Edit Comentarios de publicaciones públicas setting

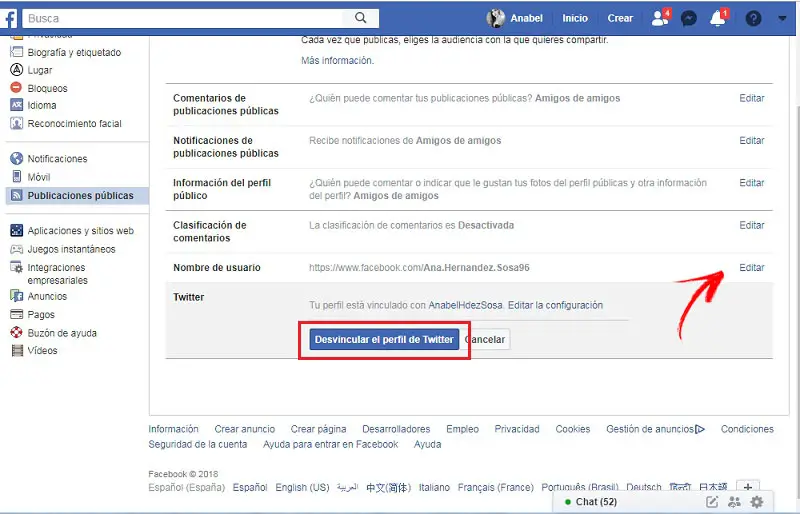[752, 98]
